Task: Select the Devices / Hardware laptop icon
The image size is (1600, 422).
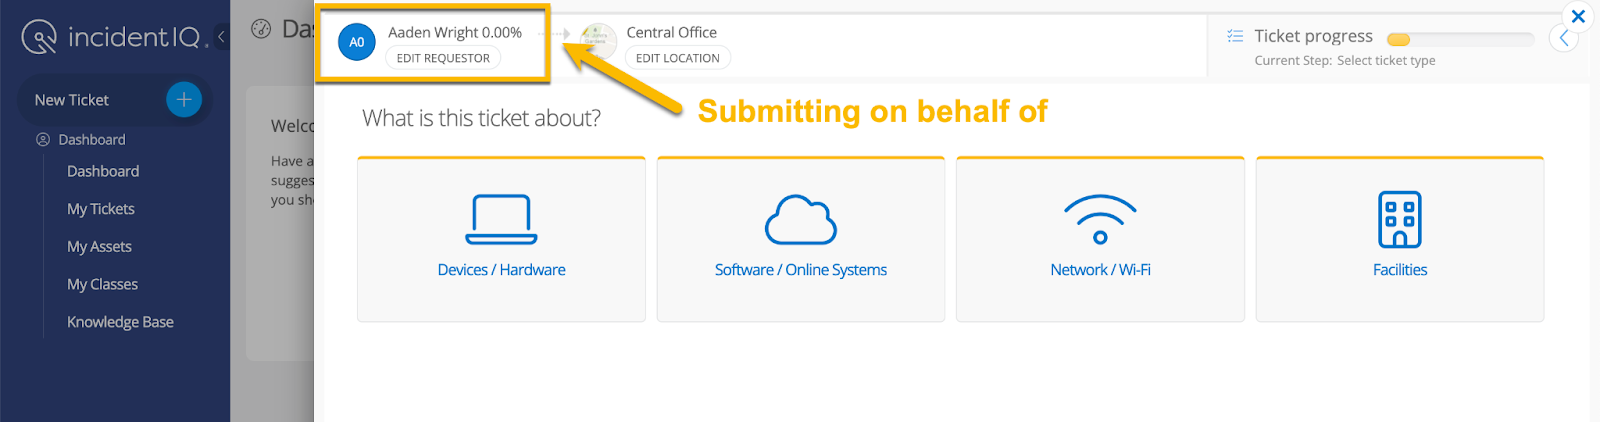Action: click(501, 220)
